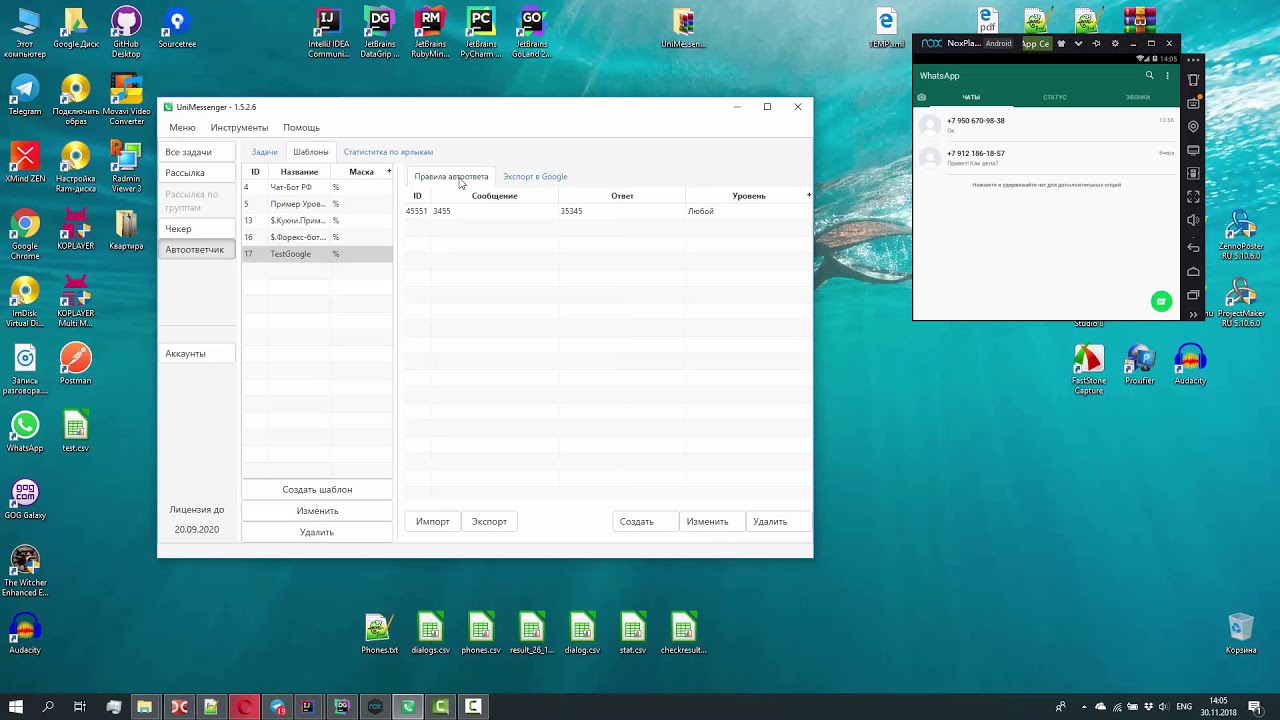Click Nox fullscreen icon in sidebar
Viewport: 1280px width, 720px height.
[1193, 197]
